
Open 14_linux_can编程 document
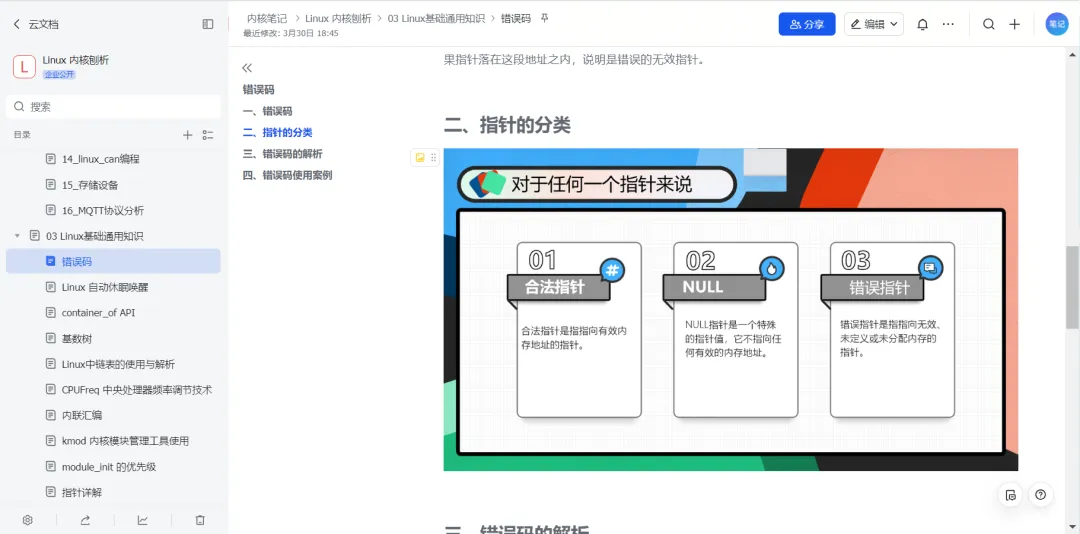point(101,159)
